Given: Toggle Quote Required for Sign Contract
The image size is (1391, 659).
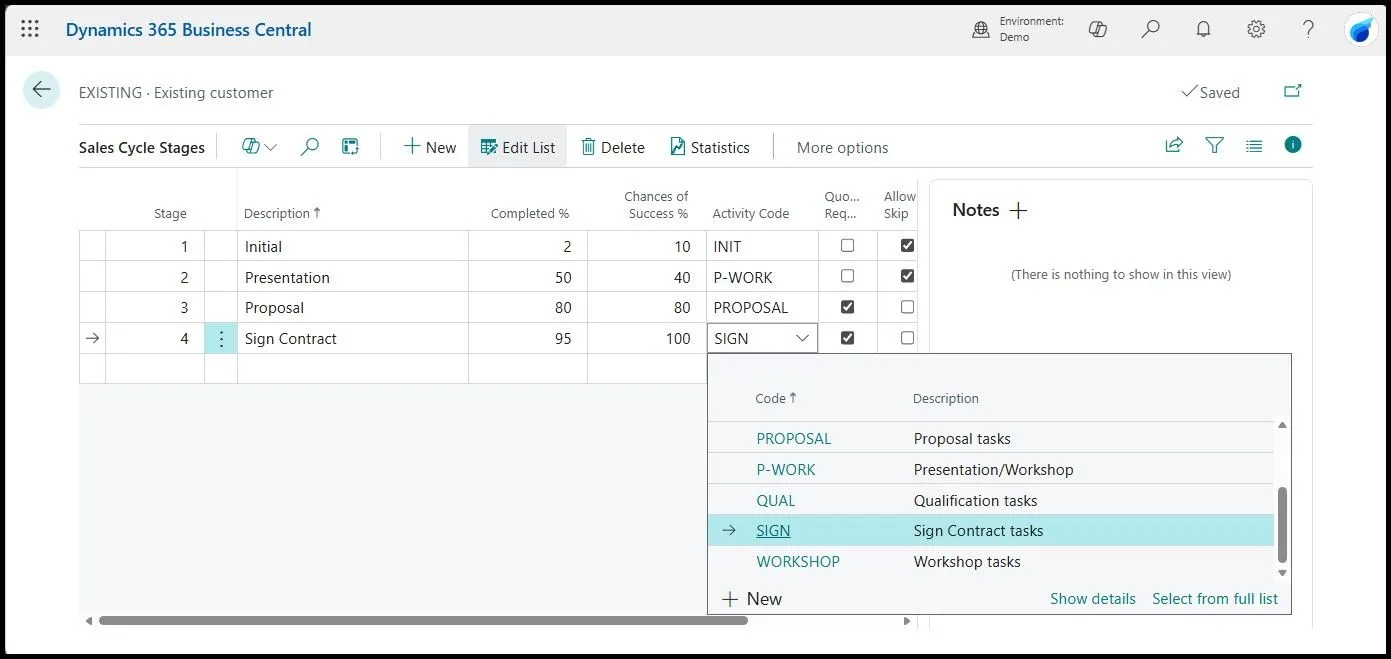Looking at the screenshot, I should [x=848, y=338].
